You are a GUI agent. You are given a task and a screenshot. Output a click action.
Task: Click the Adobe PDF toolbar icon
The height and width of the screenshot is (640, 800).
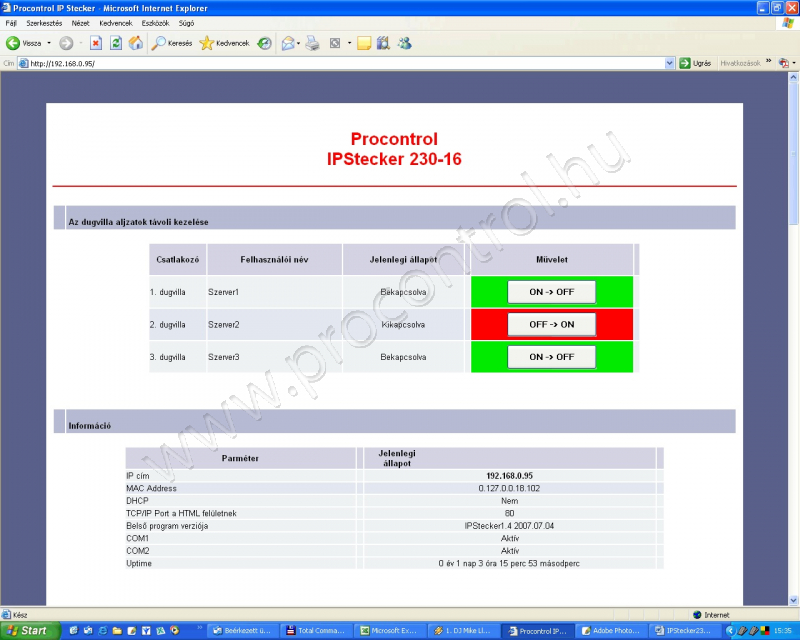tap(783, 63)
